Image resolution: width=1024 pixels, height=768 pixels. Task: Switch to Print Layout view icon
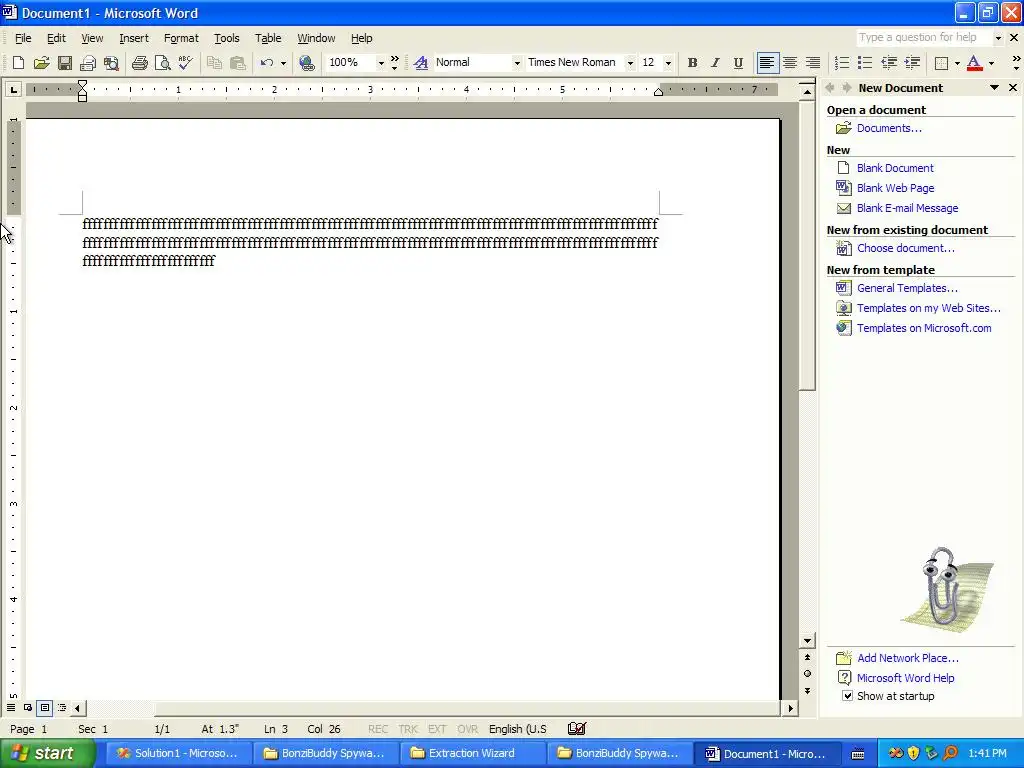44,708
